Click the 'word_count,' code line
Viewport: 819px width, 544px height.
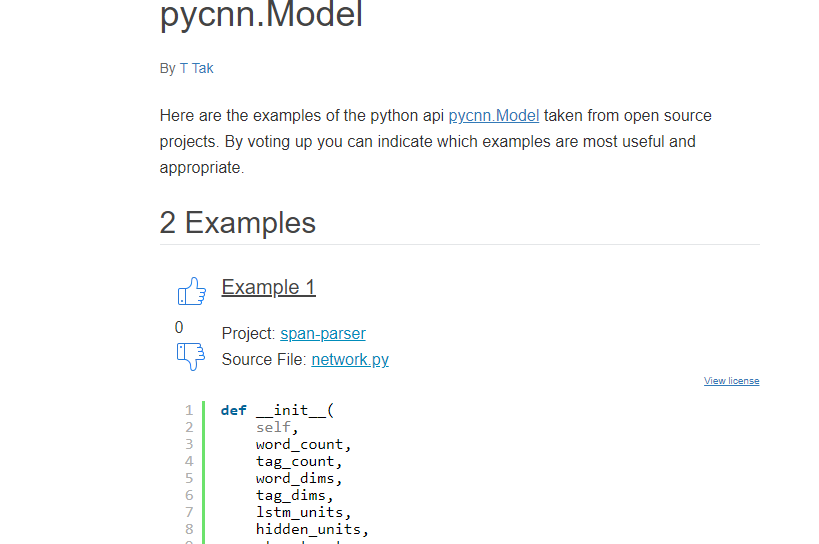coord(303,444)
